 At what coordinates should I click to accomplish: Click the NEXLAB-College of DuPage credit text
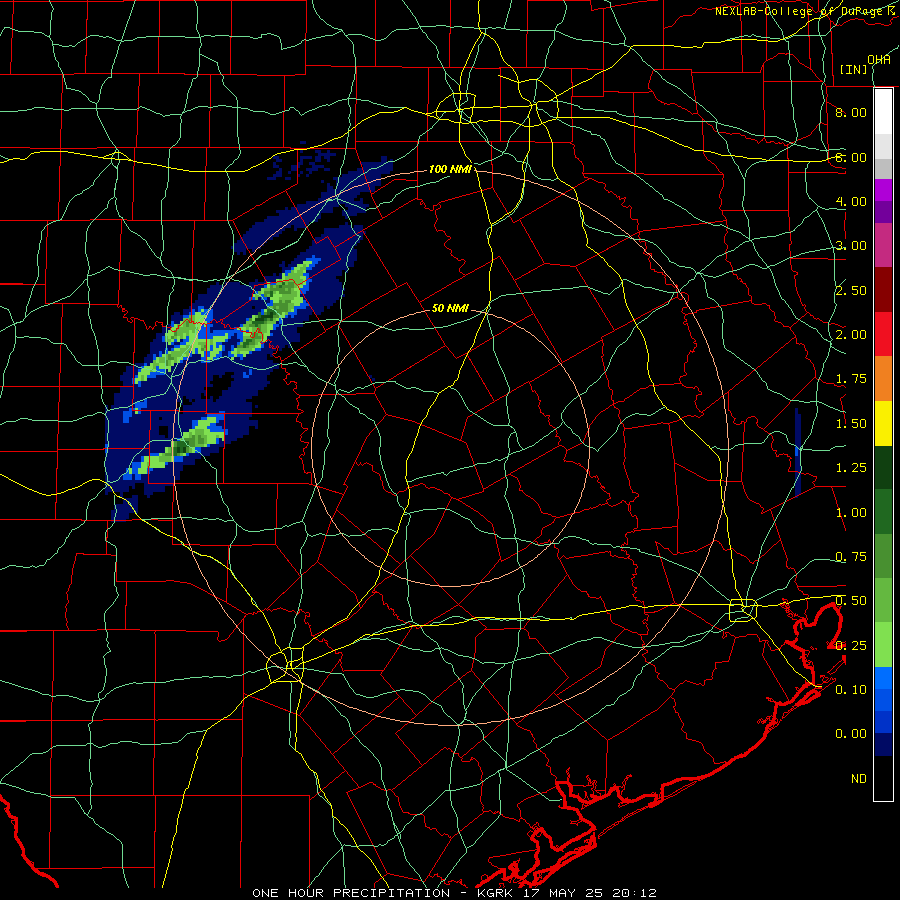[807, 11]
